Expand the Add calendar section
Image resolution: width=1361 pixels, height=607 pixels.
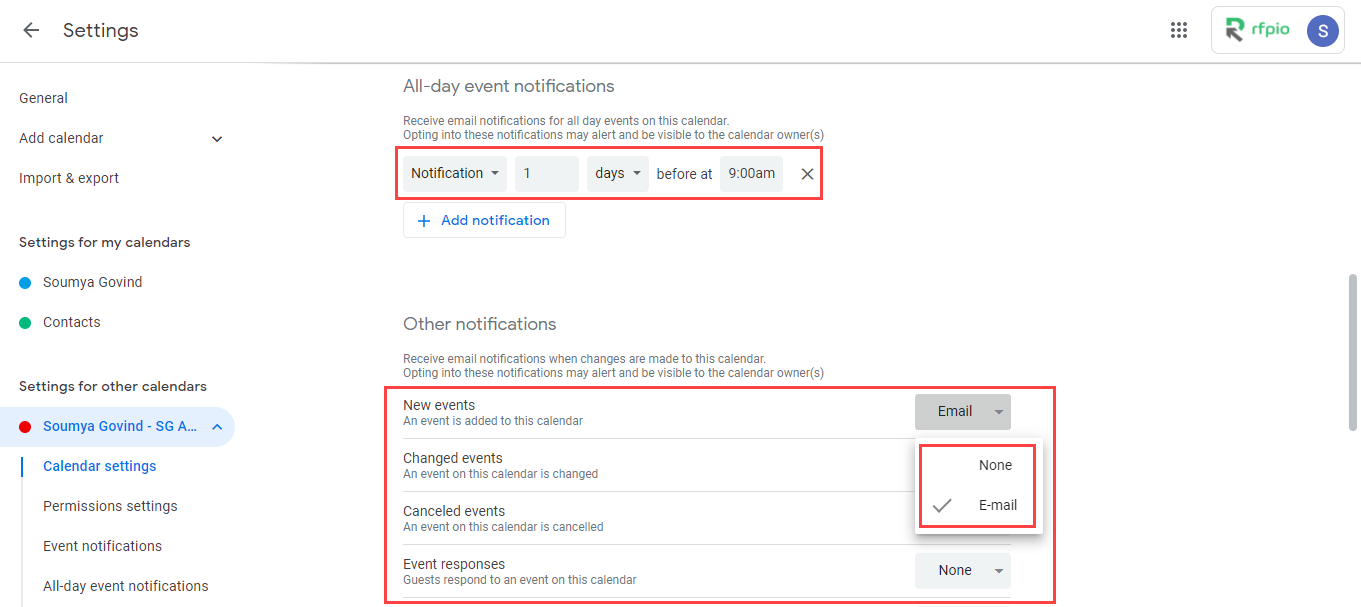217,139
